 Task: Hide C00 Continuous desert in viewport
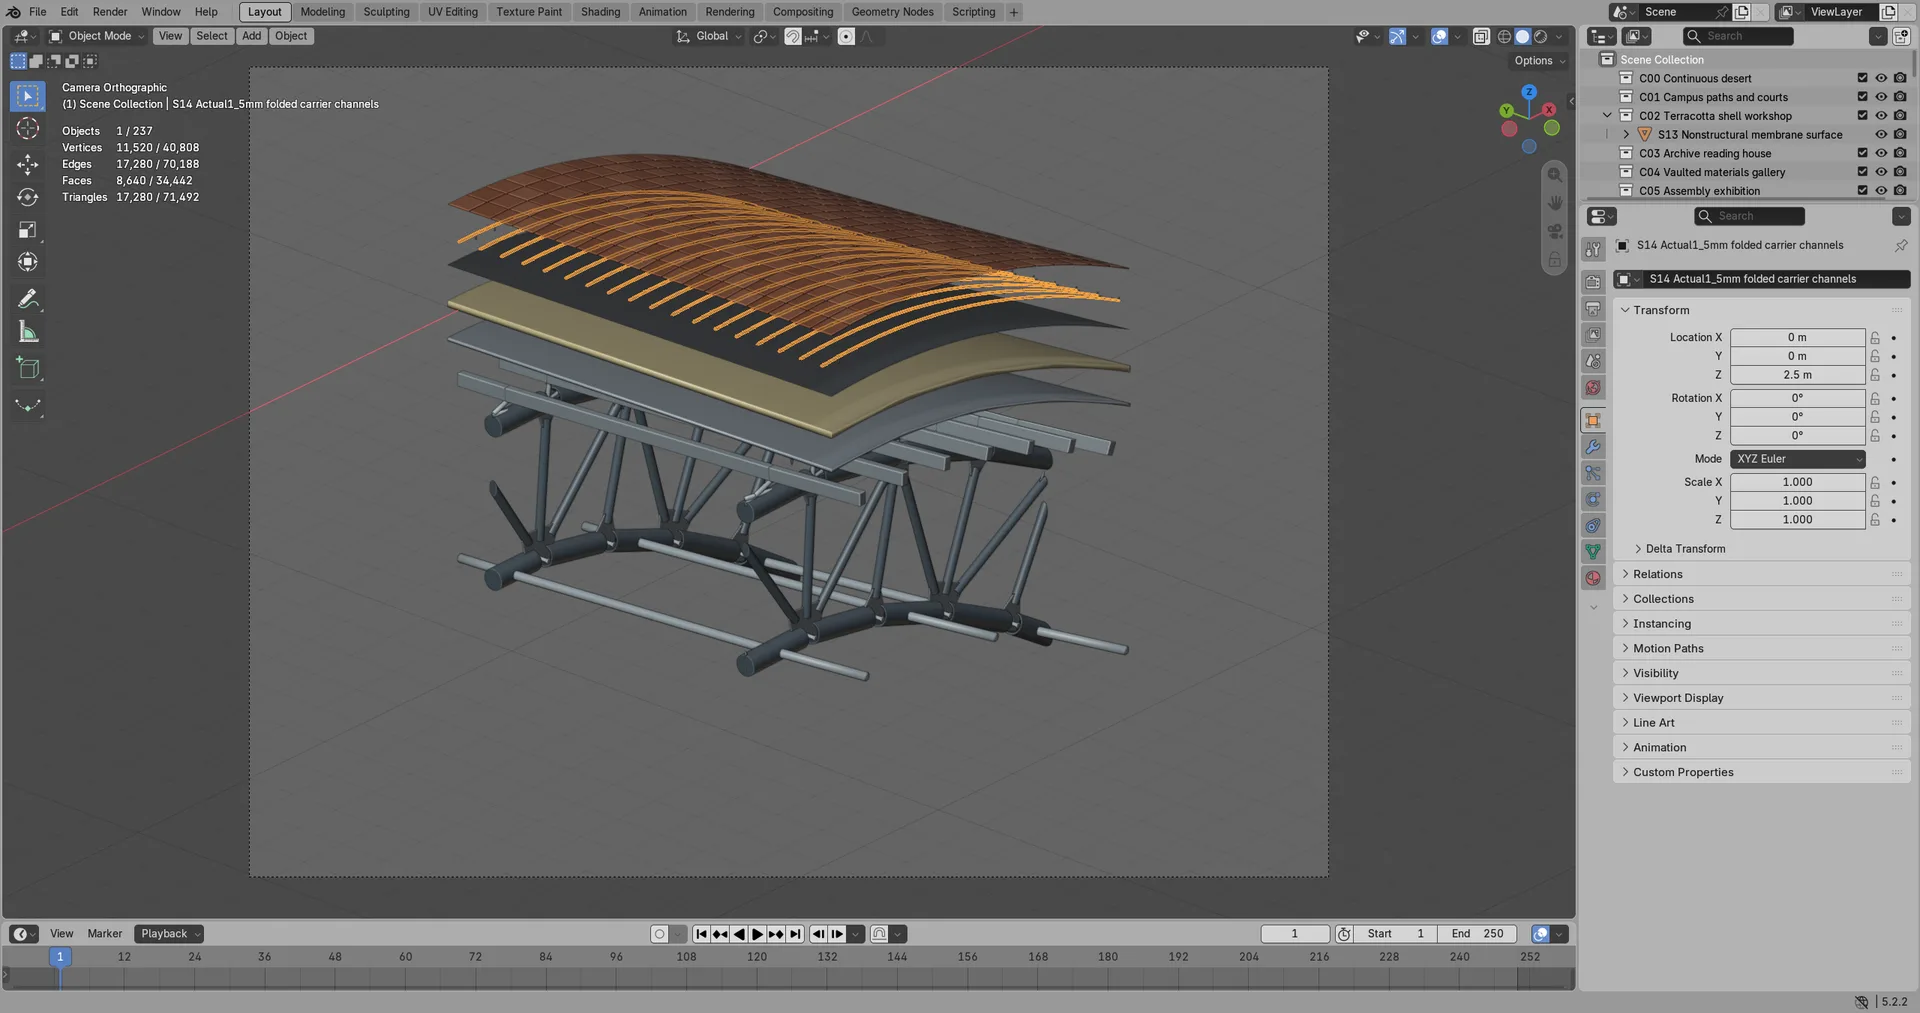1881,78
